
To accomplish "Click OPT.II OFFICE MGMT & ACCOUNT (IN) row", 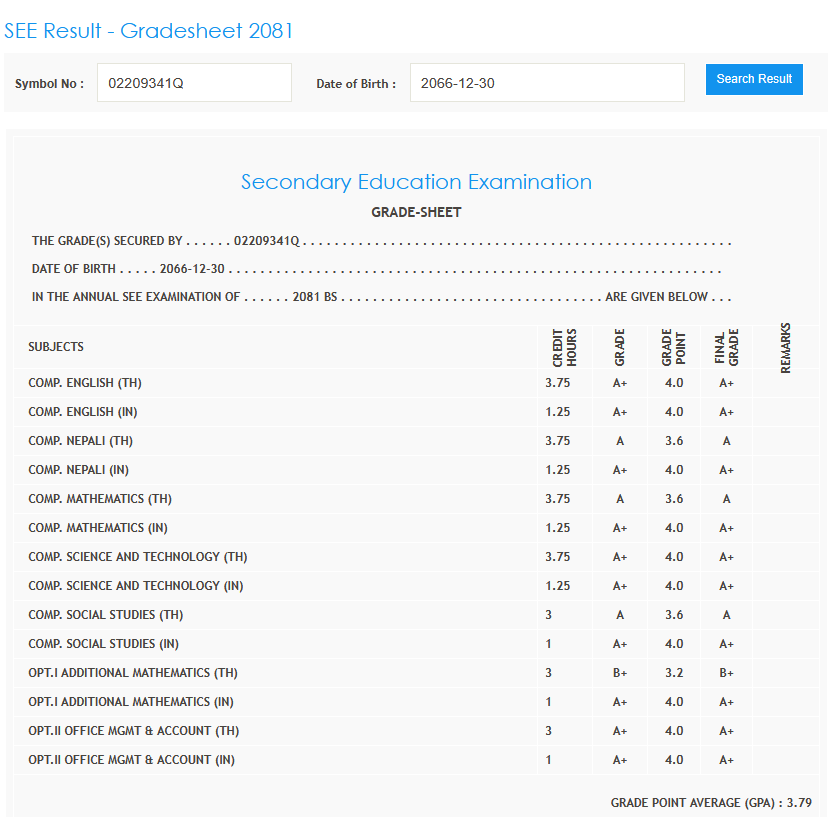I will (131, 760).
